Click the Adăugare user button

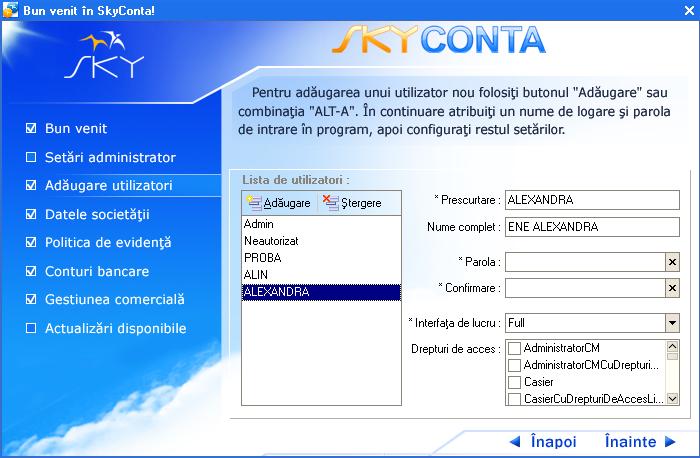click(279, 203)
